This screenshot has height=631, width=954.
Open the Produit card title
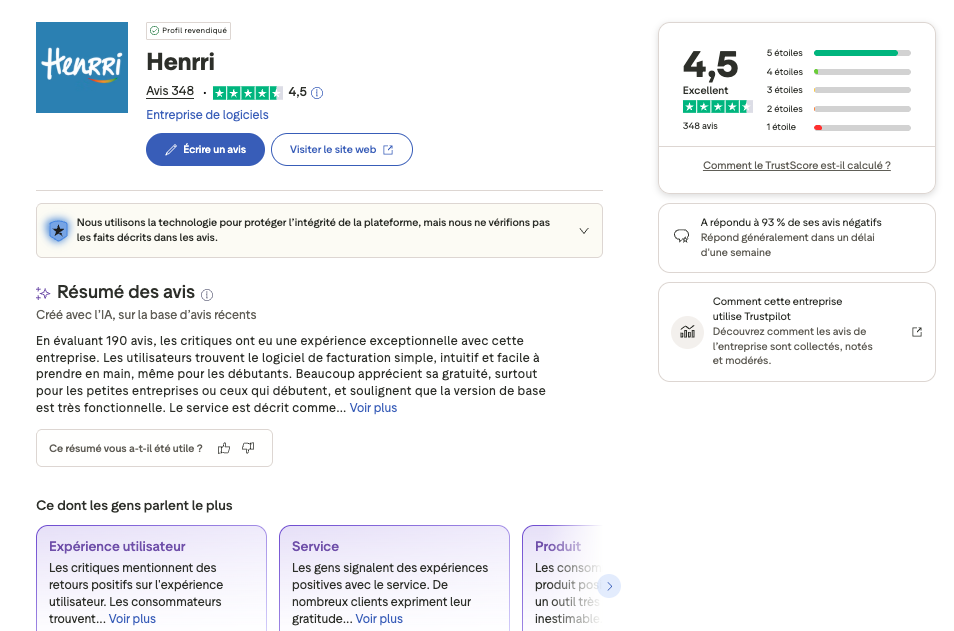[x=558, y=546]
